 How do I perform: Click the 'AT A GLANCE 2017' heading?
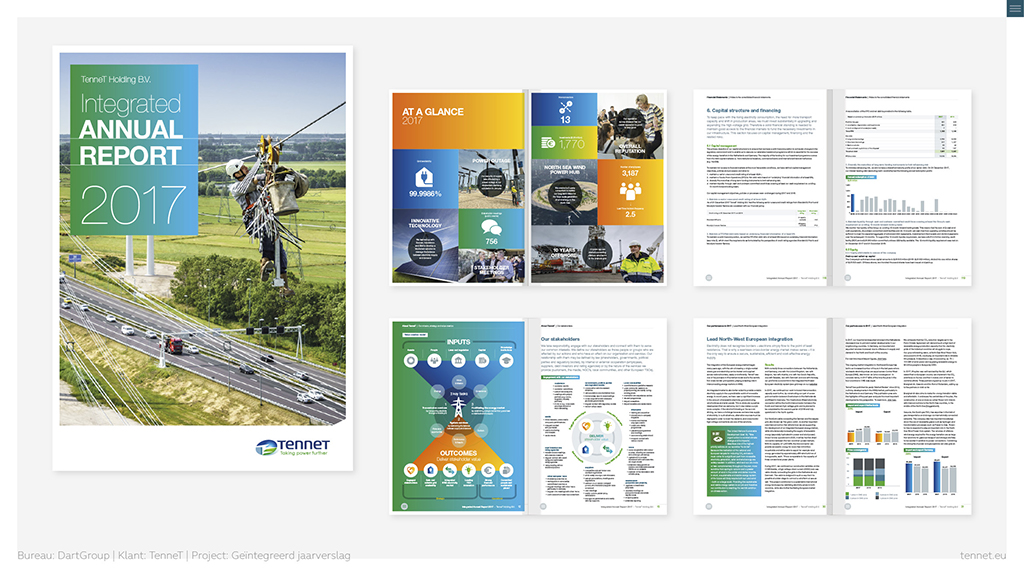(x=432, y=116)
